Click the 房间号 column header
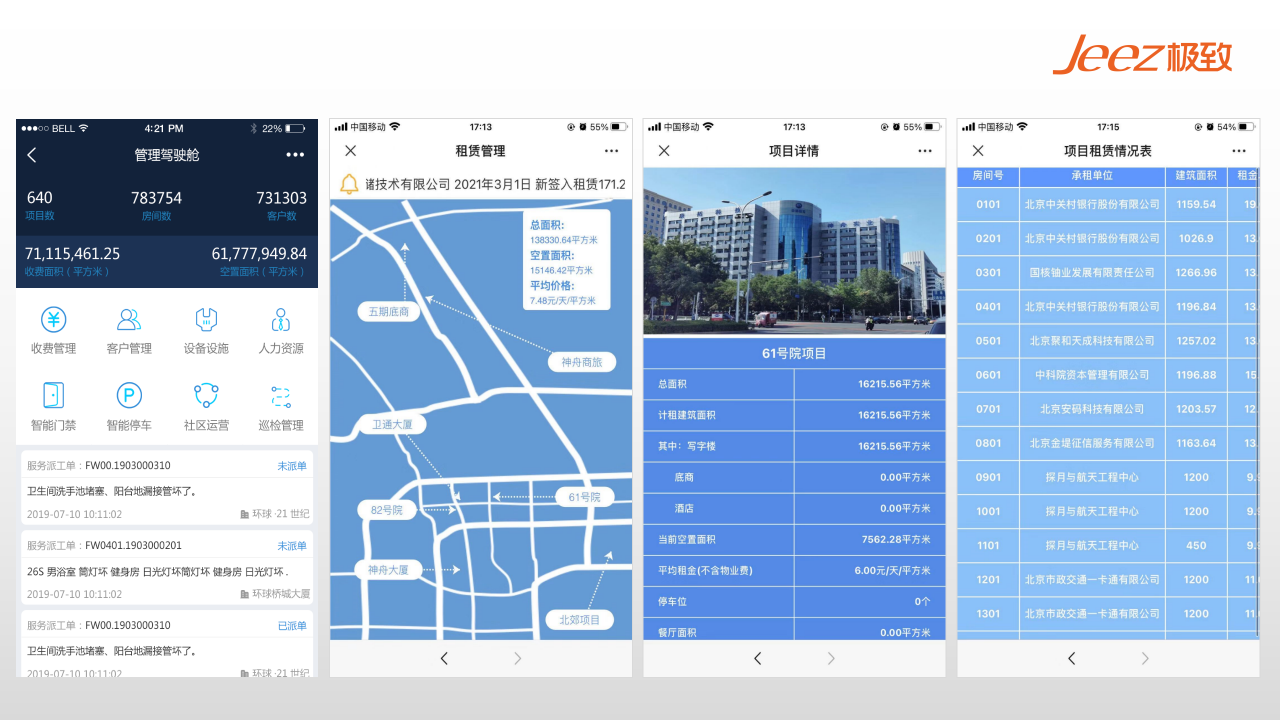The height and width of the screenshot is (720, 1280). pyautogui.click(x=988, y=176)
